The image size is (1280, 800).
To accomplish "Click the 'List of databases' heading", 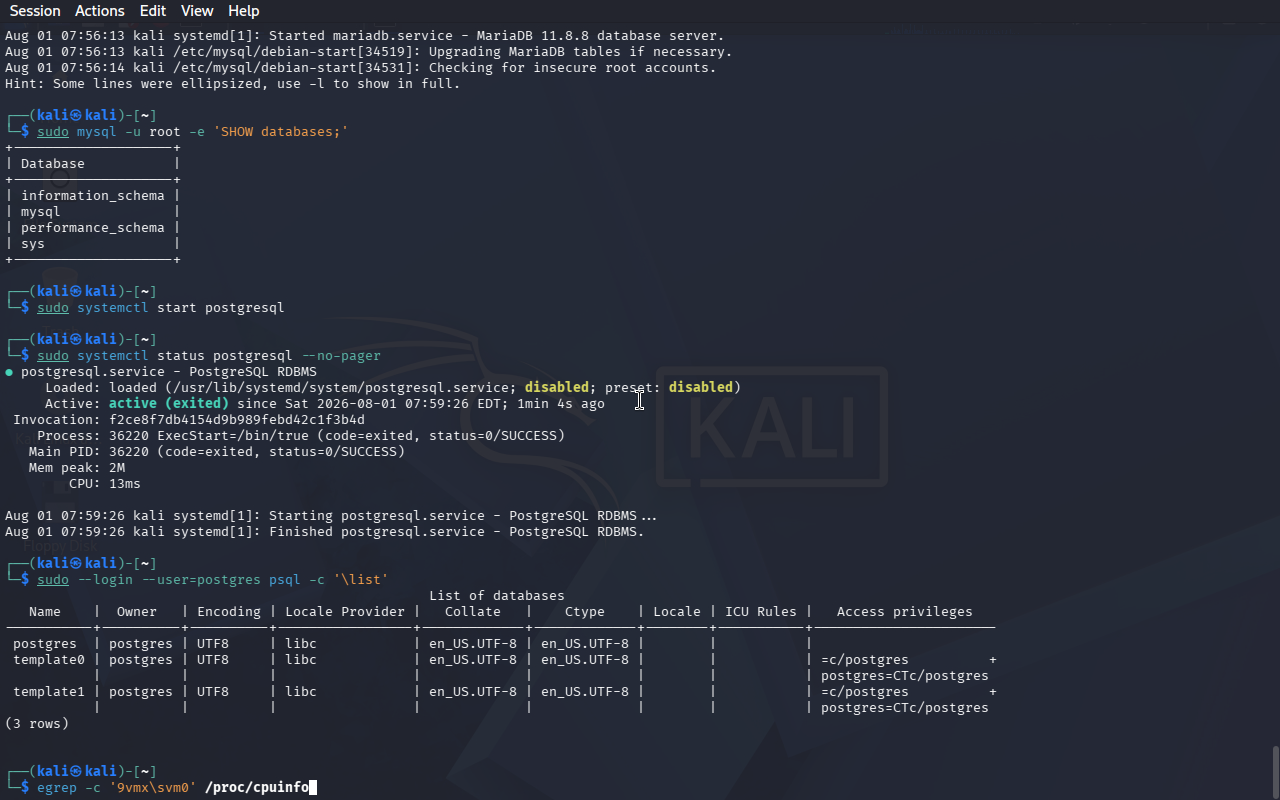I will pyautogui.click(x=497, y=596).
